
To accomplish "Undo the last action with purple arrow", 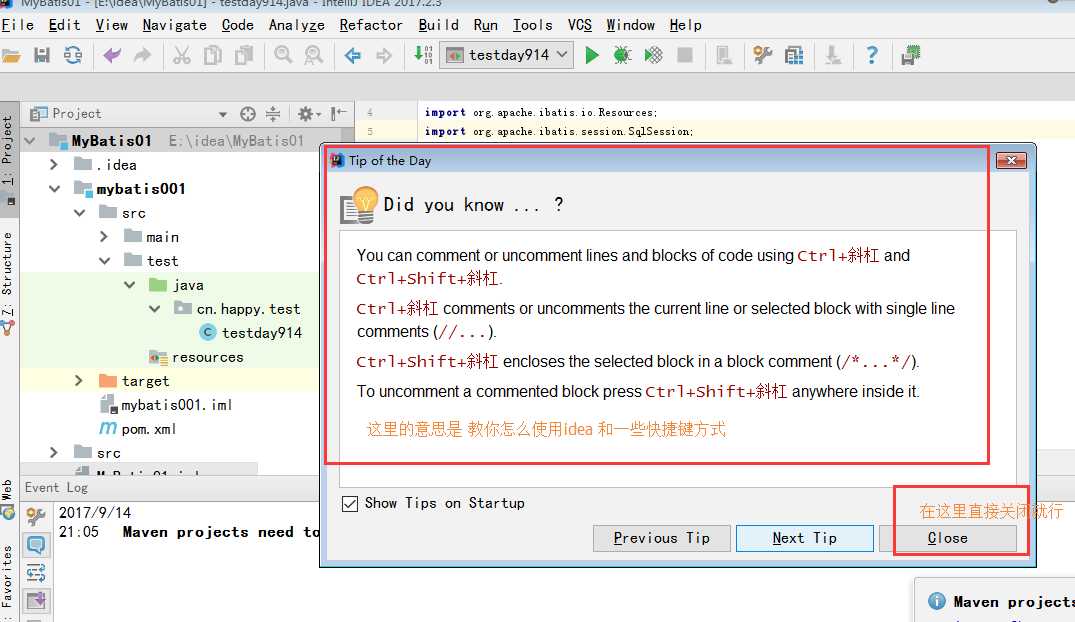I will tap(112, 56).
